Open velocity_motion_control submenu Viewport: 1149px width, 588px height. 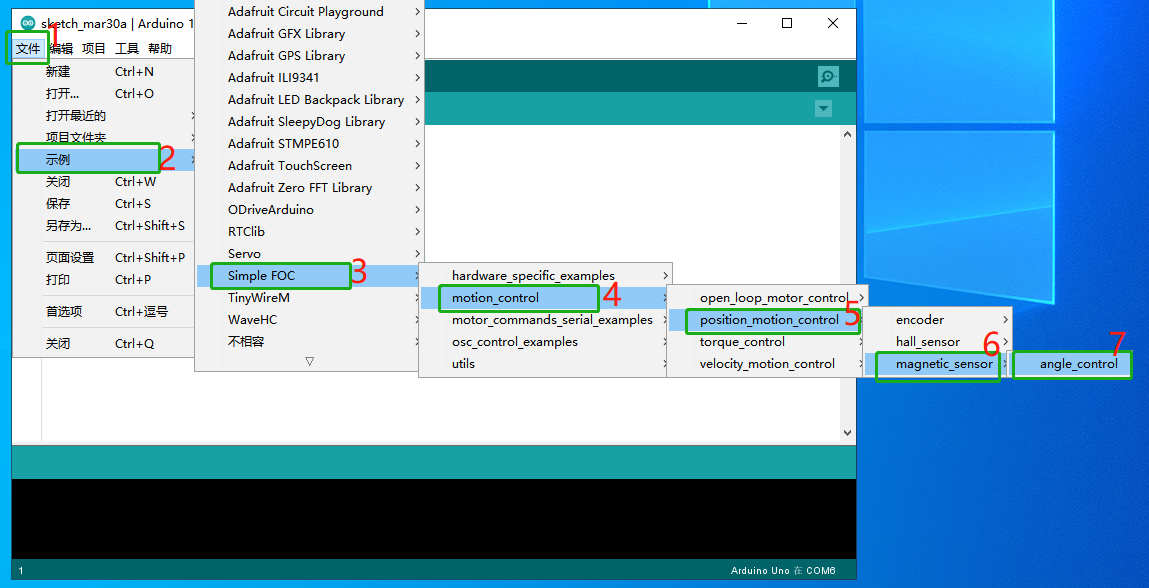(x=767, y=364)
